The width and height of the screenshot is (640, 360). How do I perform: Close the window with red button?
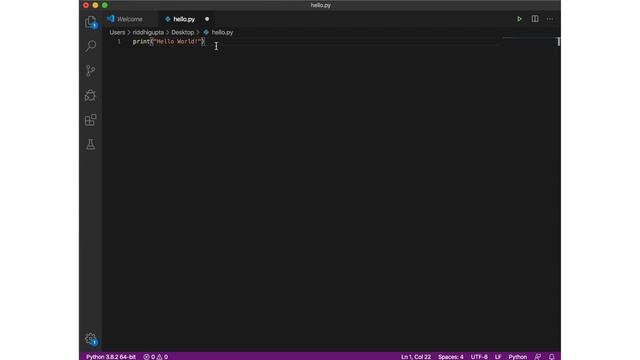(x=86, y=5)
